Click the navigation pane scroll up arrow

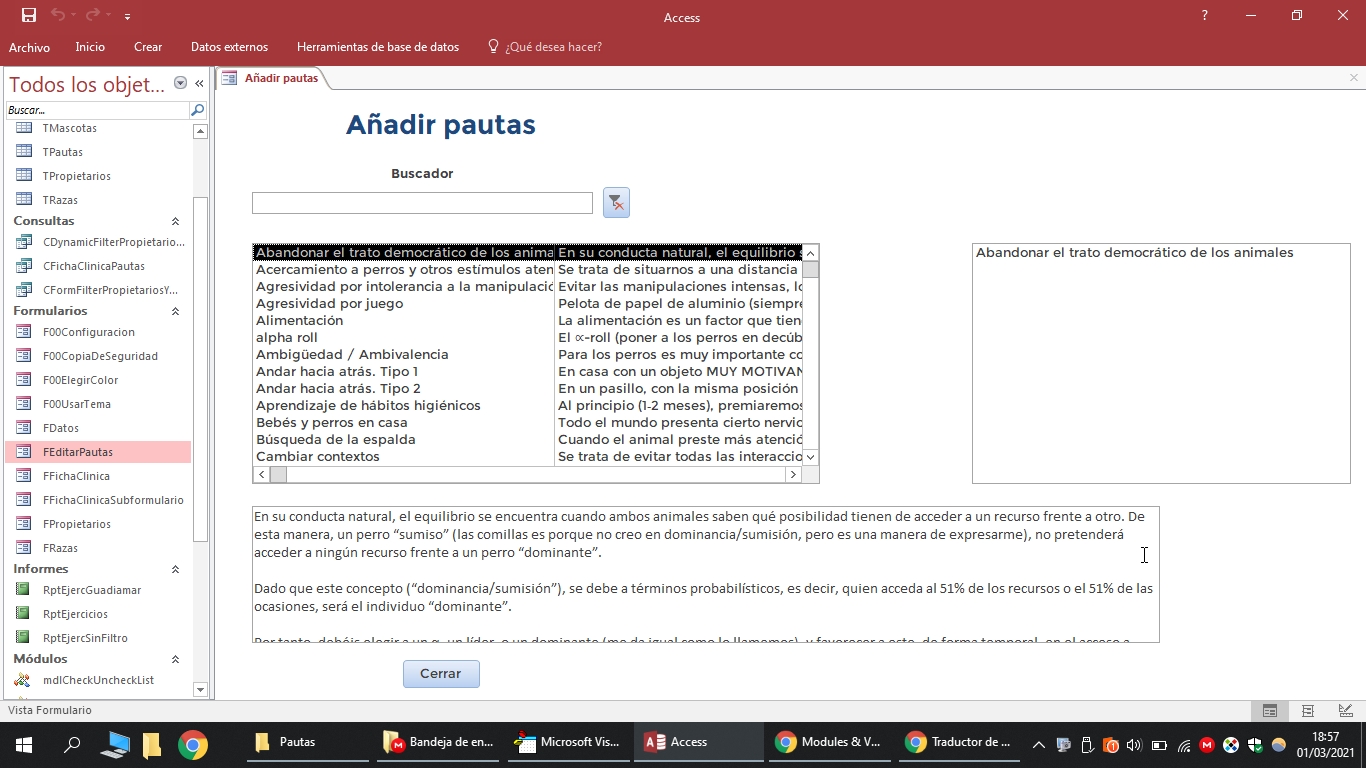tap(200, 131)
